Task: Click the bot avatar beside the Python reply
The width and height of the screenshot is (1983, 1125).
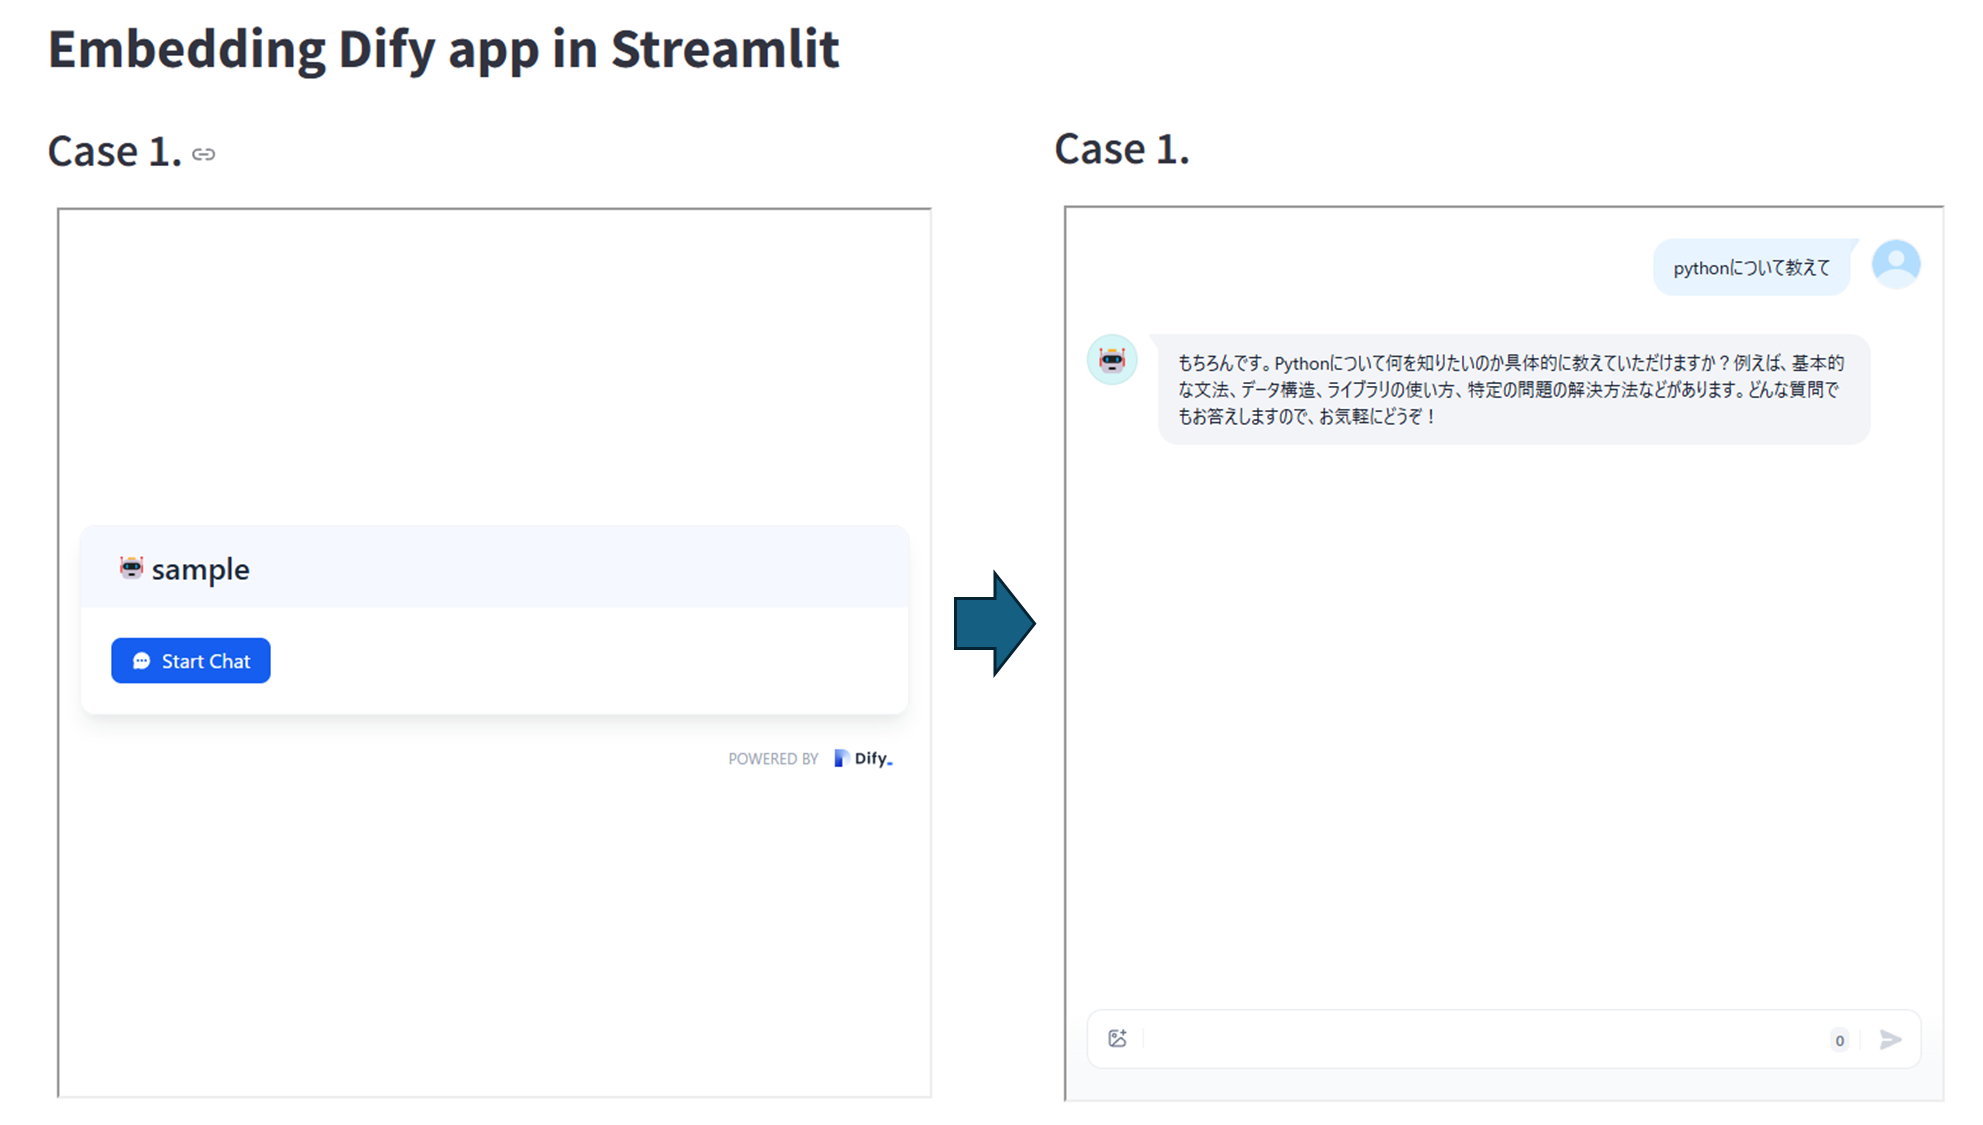Action: point(1112,361)
